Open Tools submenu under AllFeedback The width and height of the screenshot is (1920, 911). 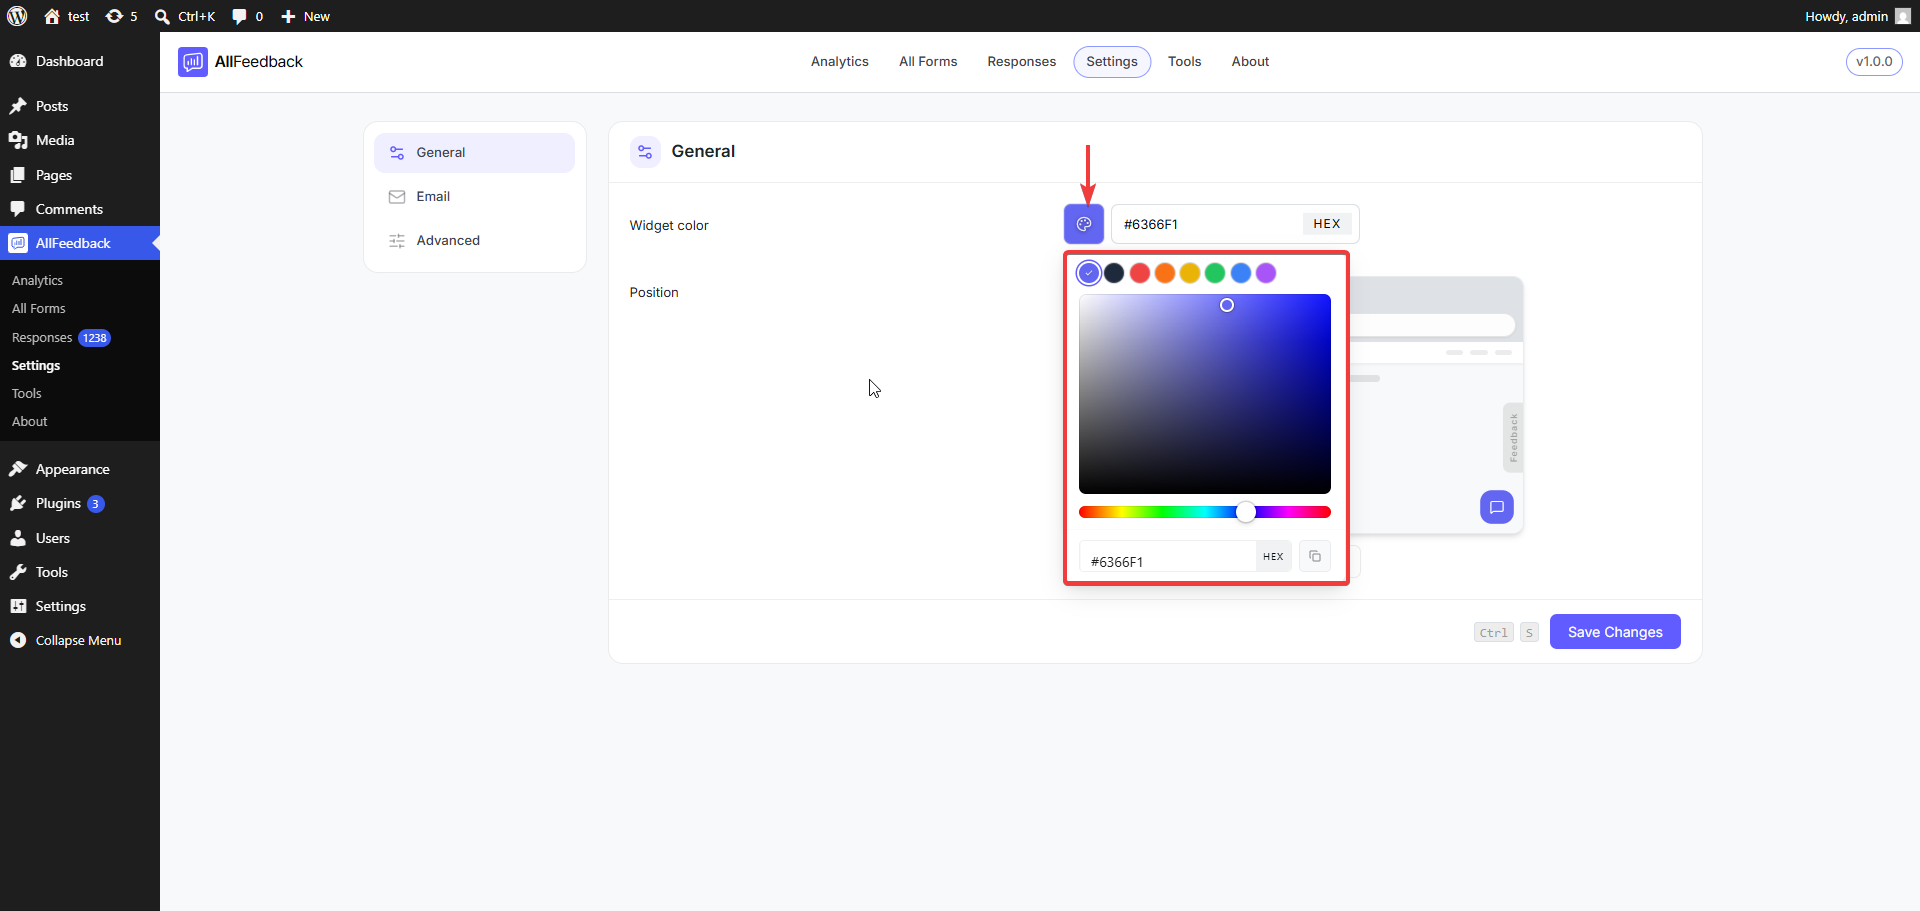click(27, 393)
